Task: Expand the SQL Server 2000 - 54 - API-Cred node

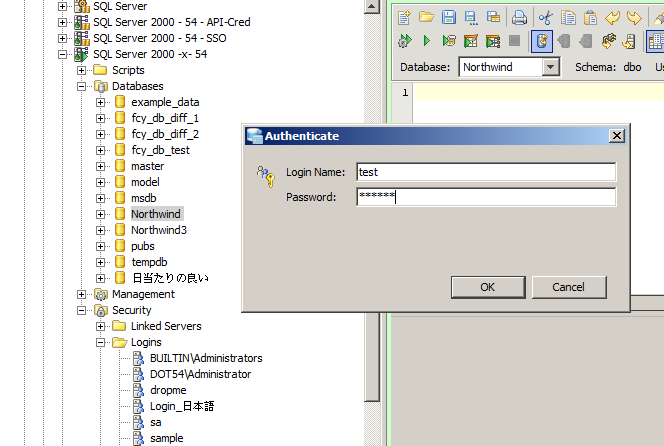Action: 62,22
